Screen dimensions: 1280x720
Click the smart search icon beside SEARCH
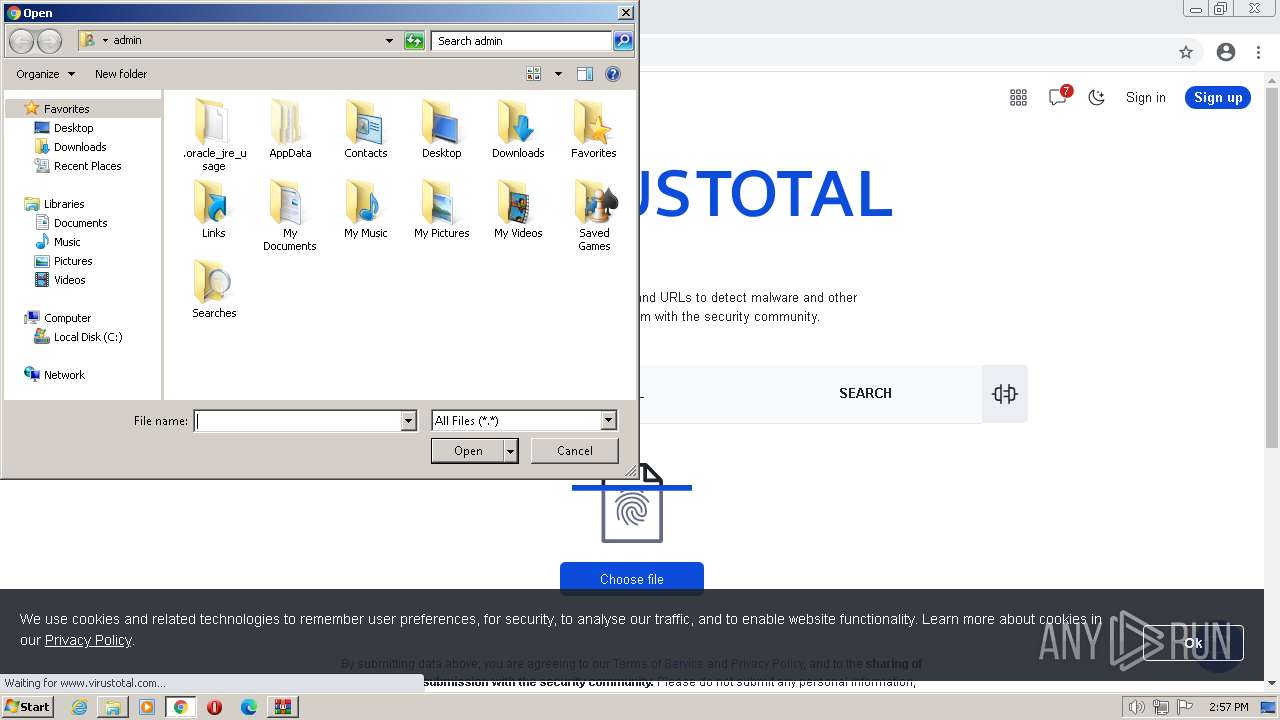(1005, 394)
